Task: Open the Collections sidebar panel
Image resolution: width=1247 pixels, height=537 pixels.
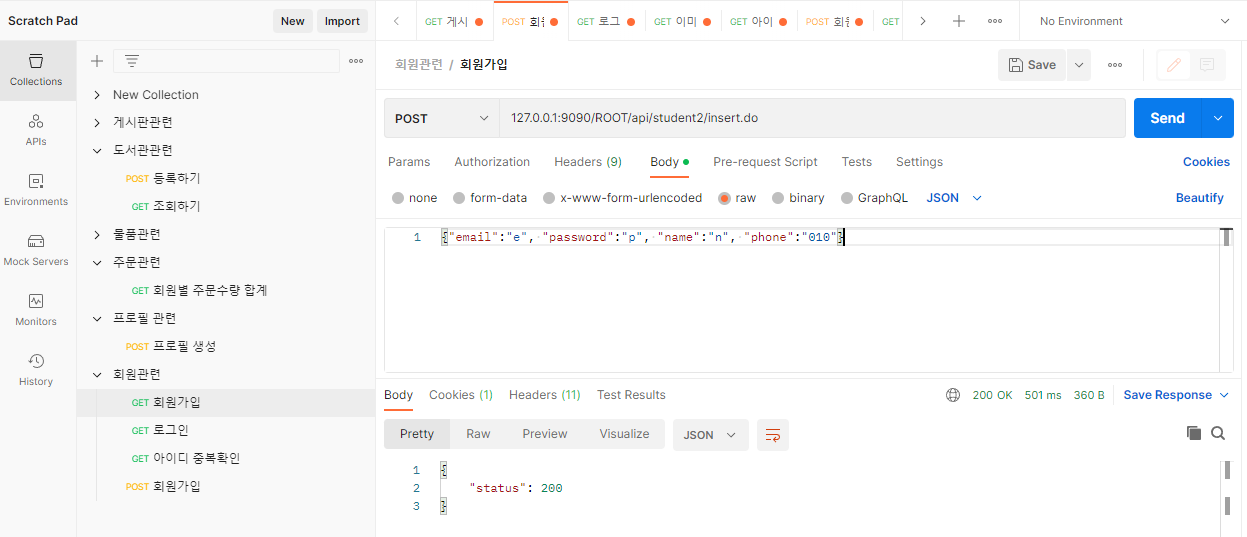Action: point(36,70)
